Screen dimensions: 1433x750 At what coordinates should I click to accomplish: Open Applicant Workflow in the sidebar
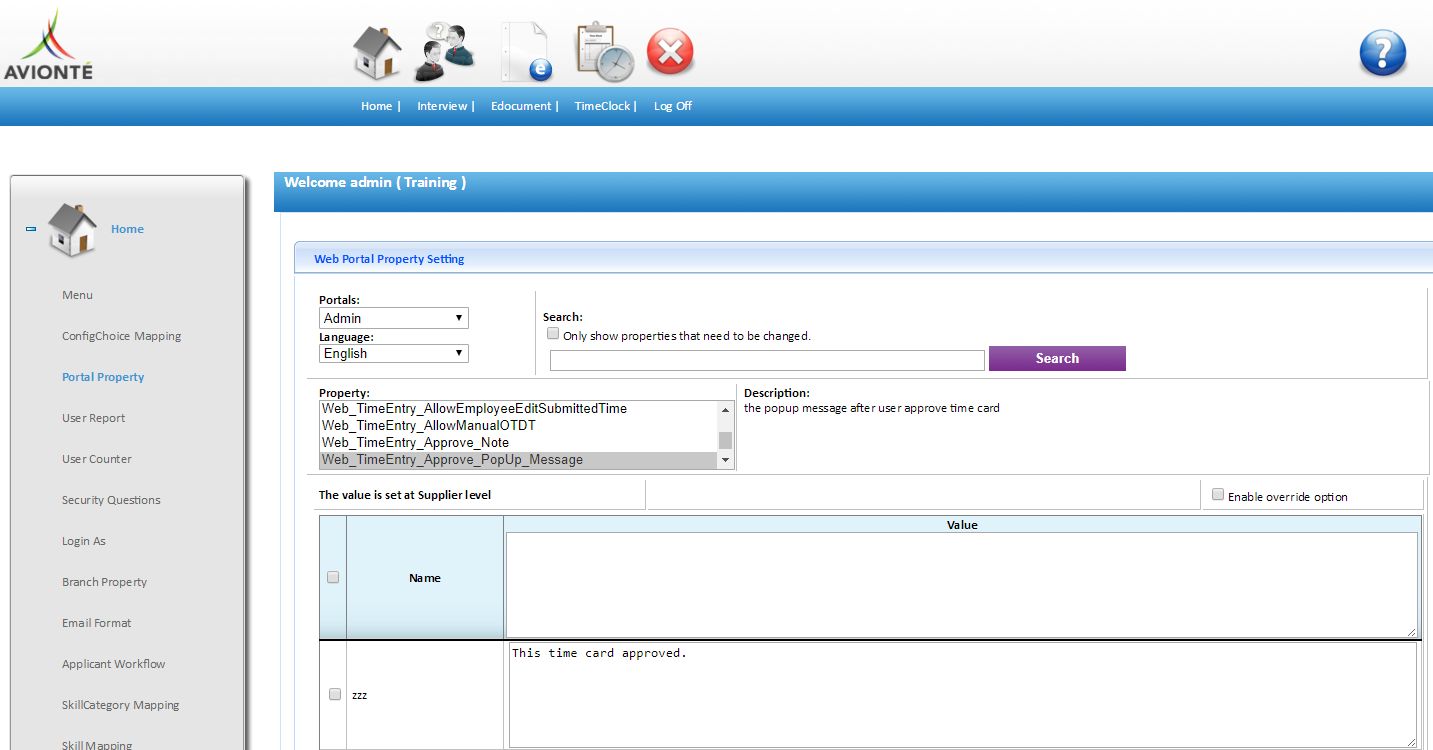pos(114,664)
